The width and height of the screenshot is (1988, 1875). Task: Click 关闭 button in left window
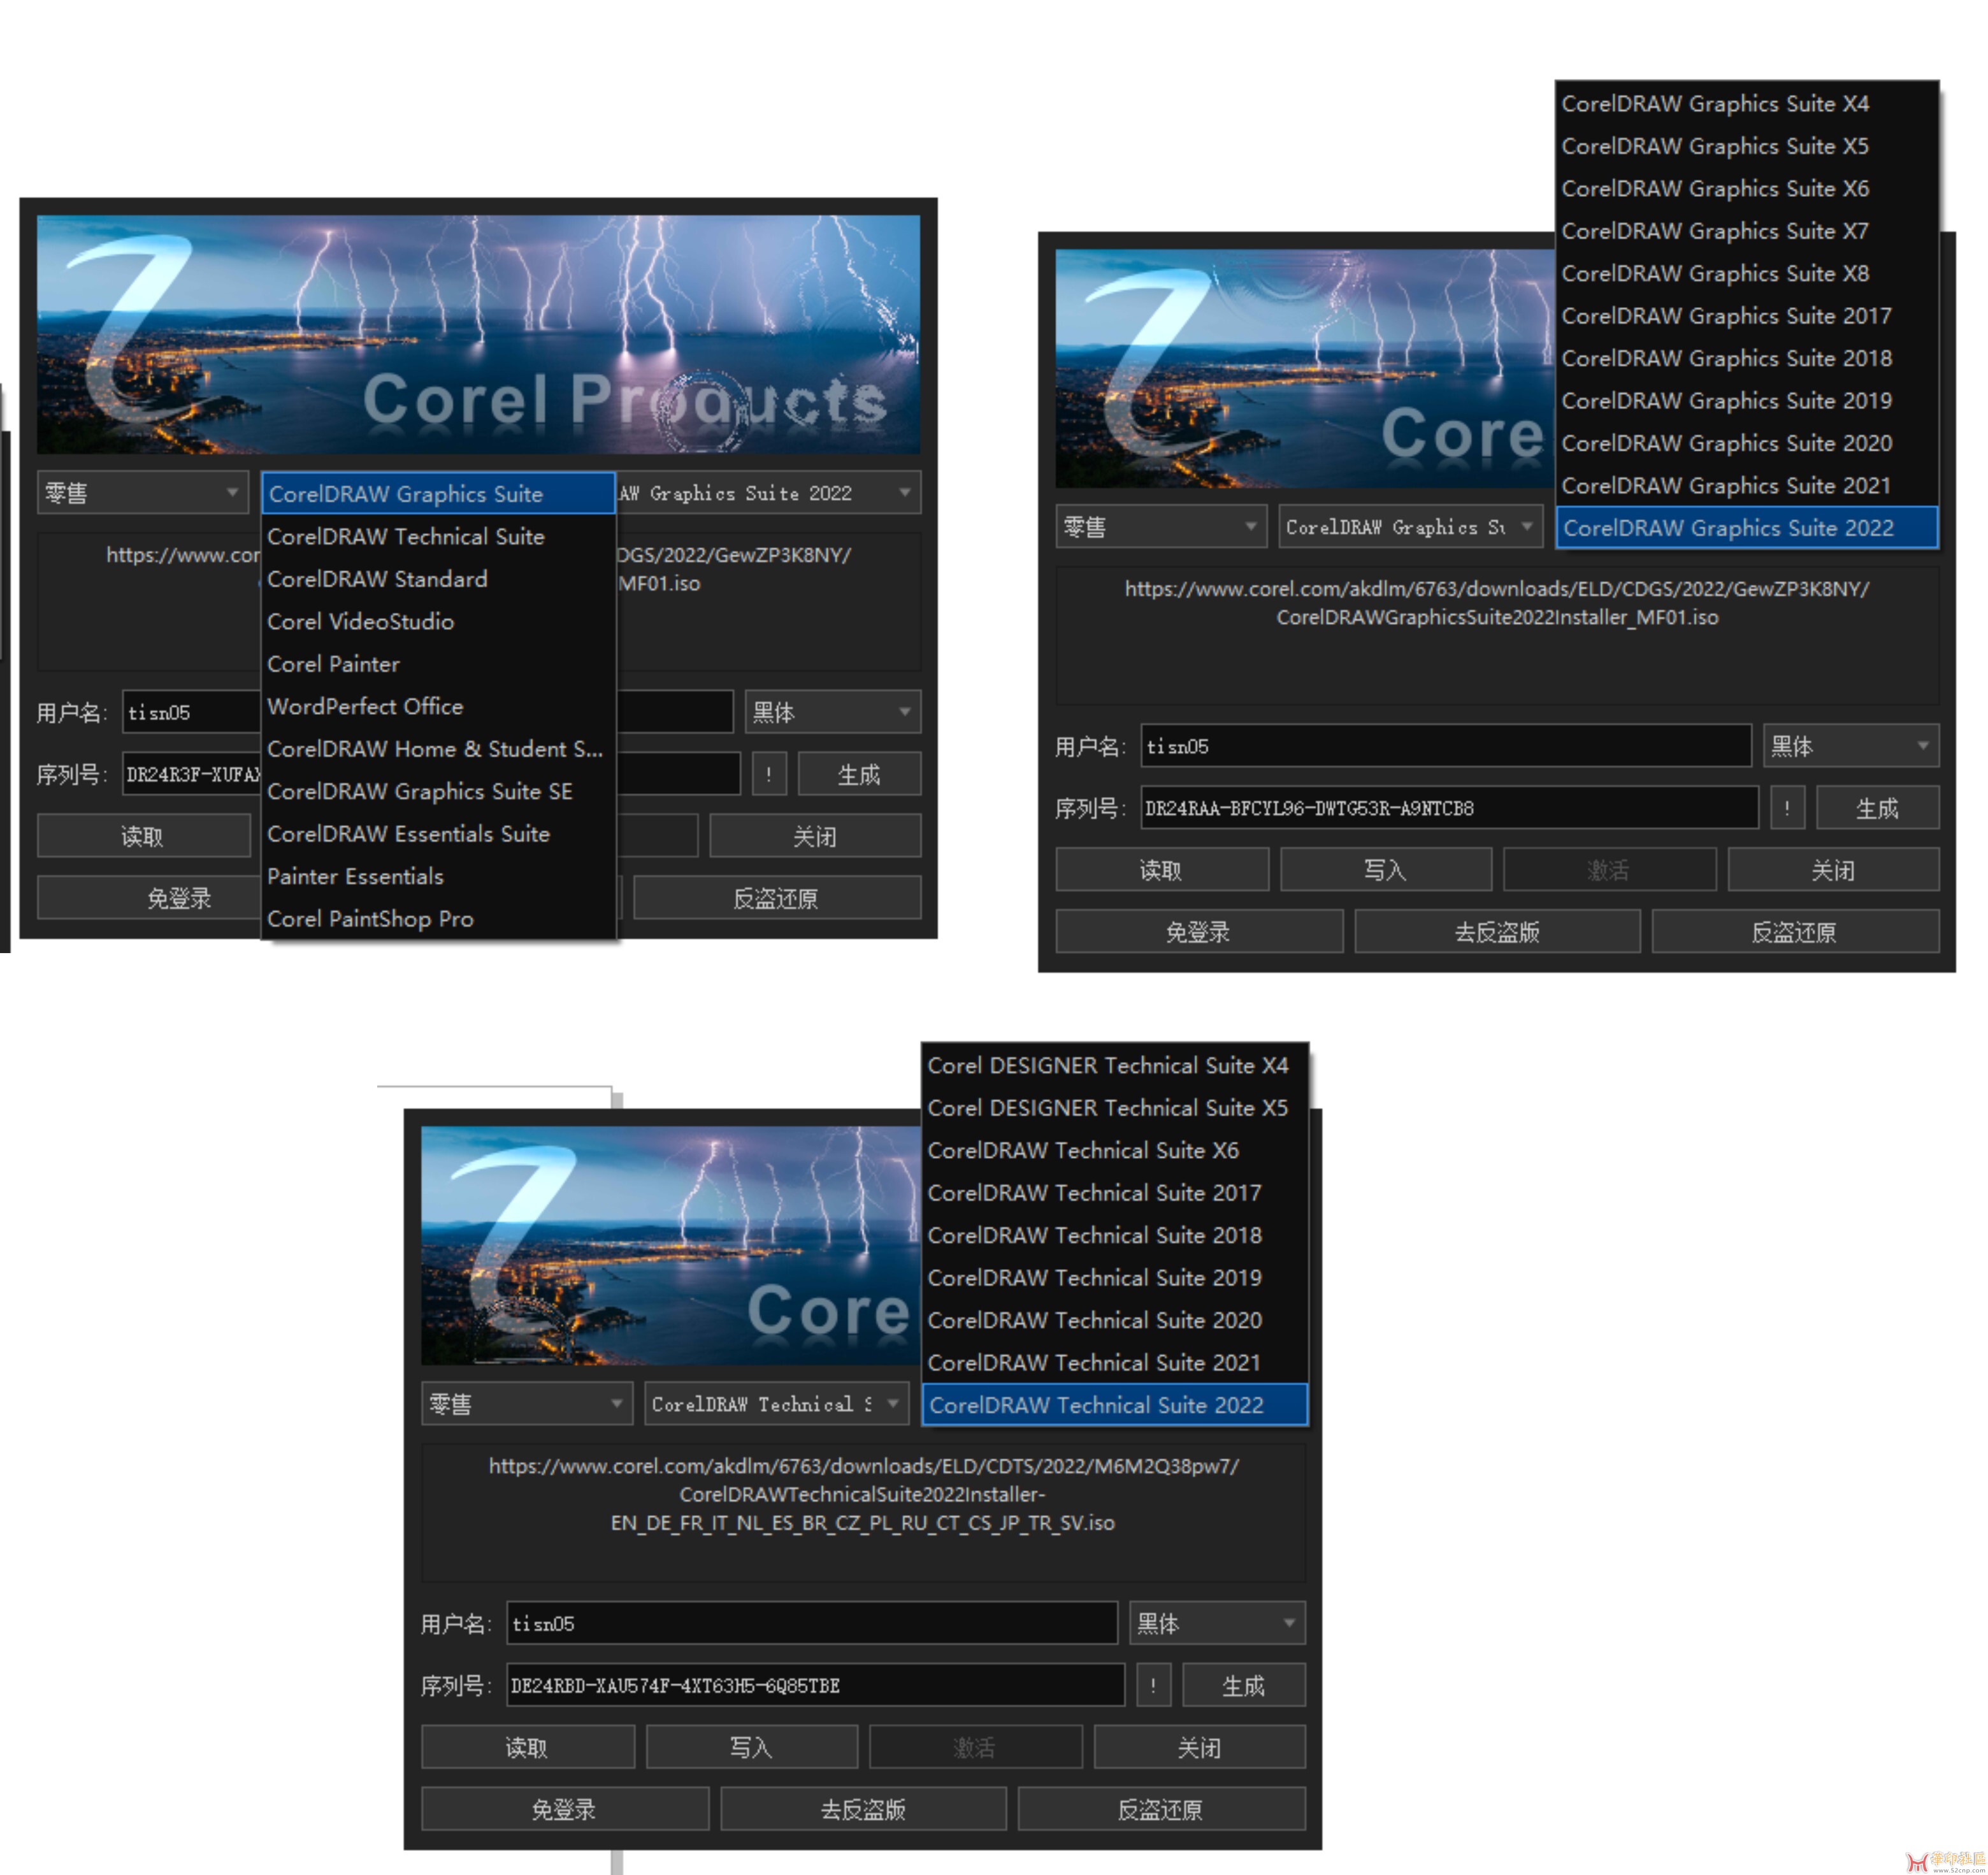click(x=815, y=836)
